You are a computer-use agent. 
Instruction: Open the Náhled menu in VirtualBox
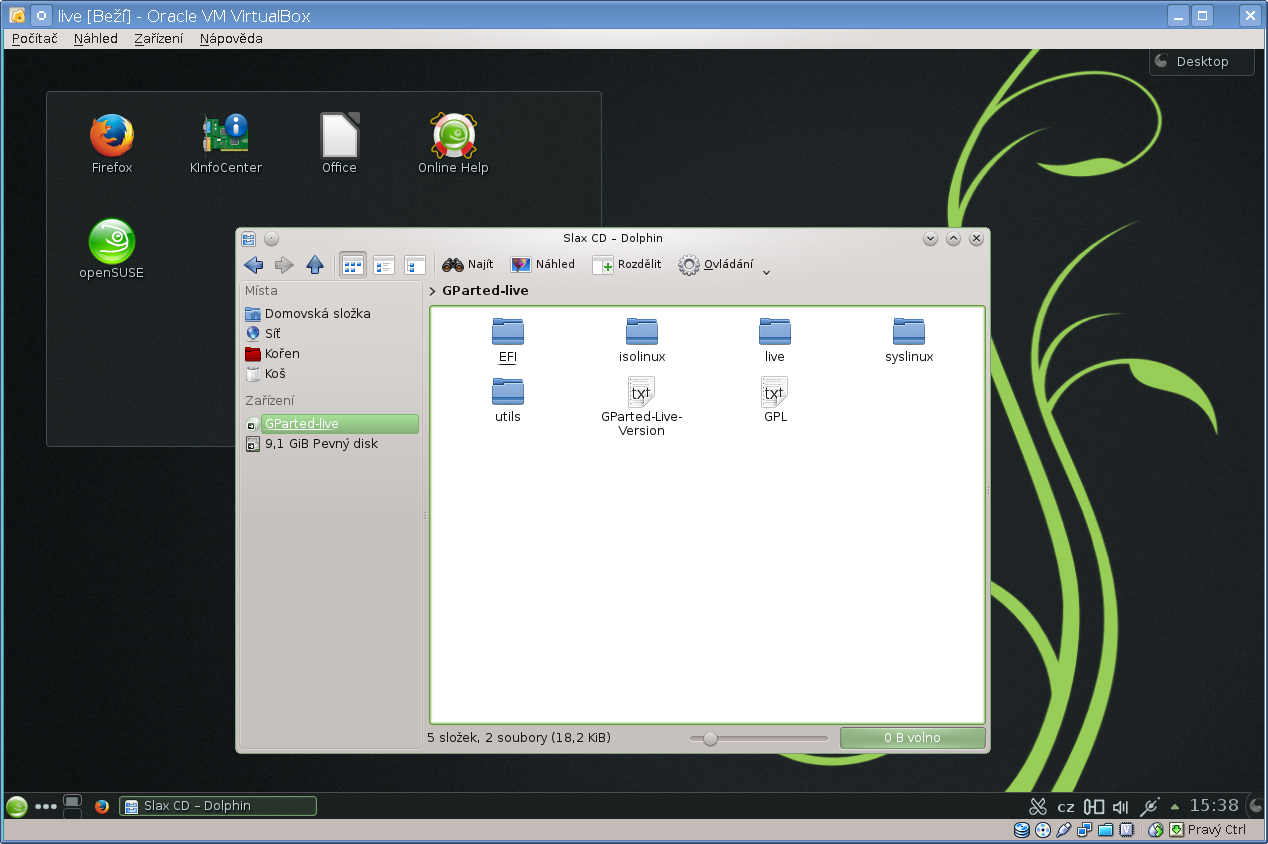(x=96, y=39)
